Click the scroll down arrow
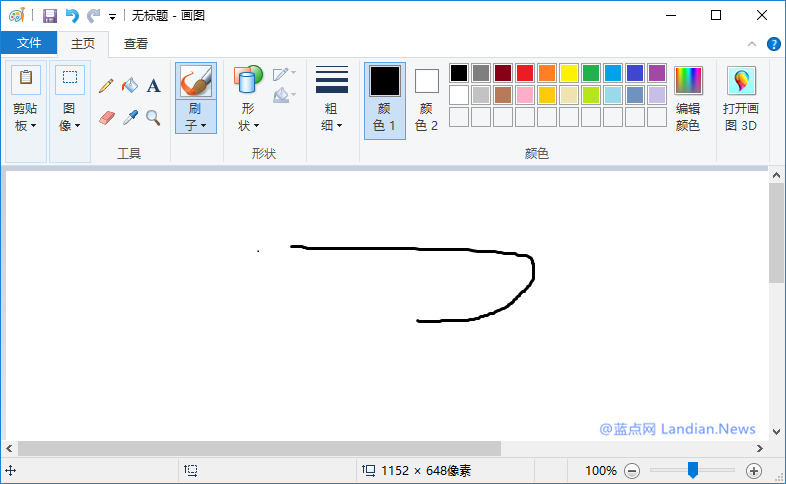Screen dimensions: 786x484 (776, 432)
